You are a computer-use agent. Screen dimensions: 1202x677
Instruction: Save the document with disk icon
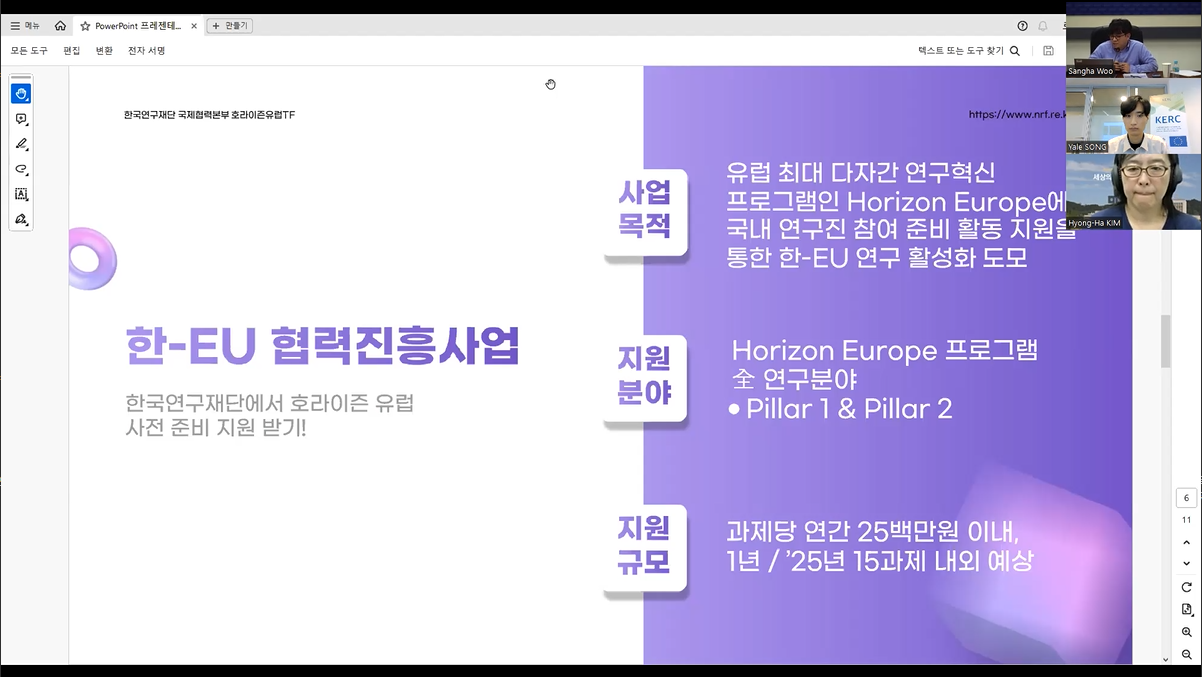(1048, 50)
